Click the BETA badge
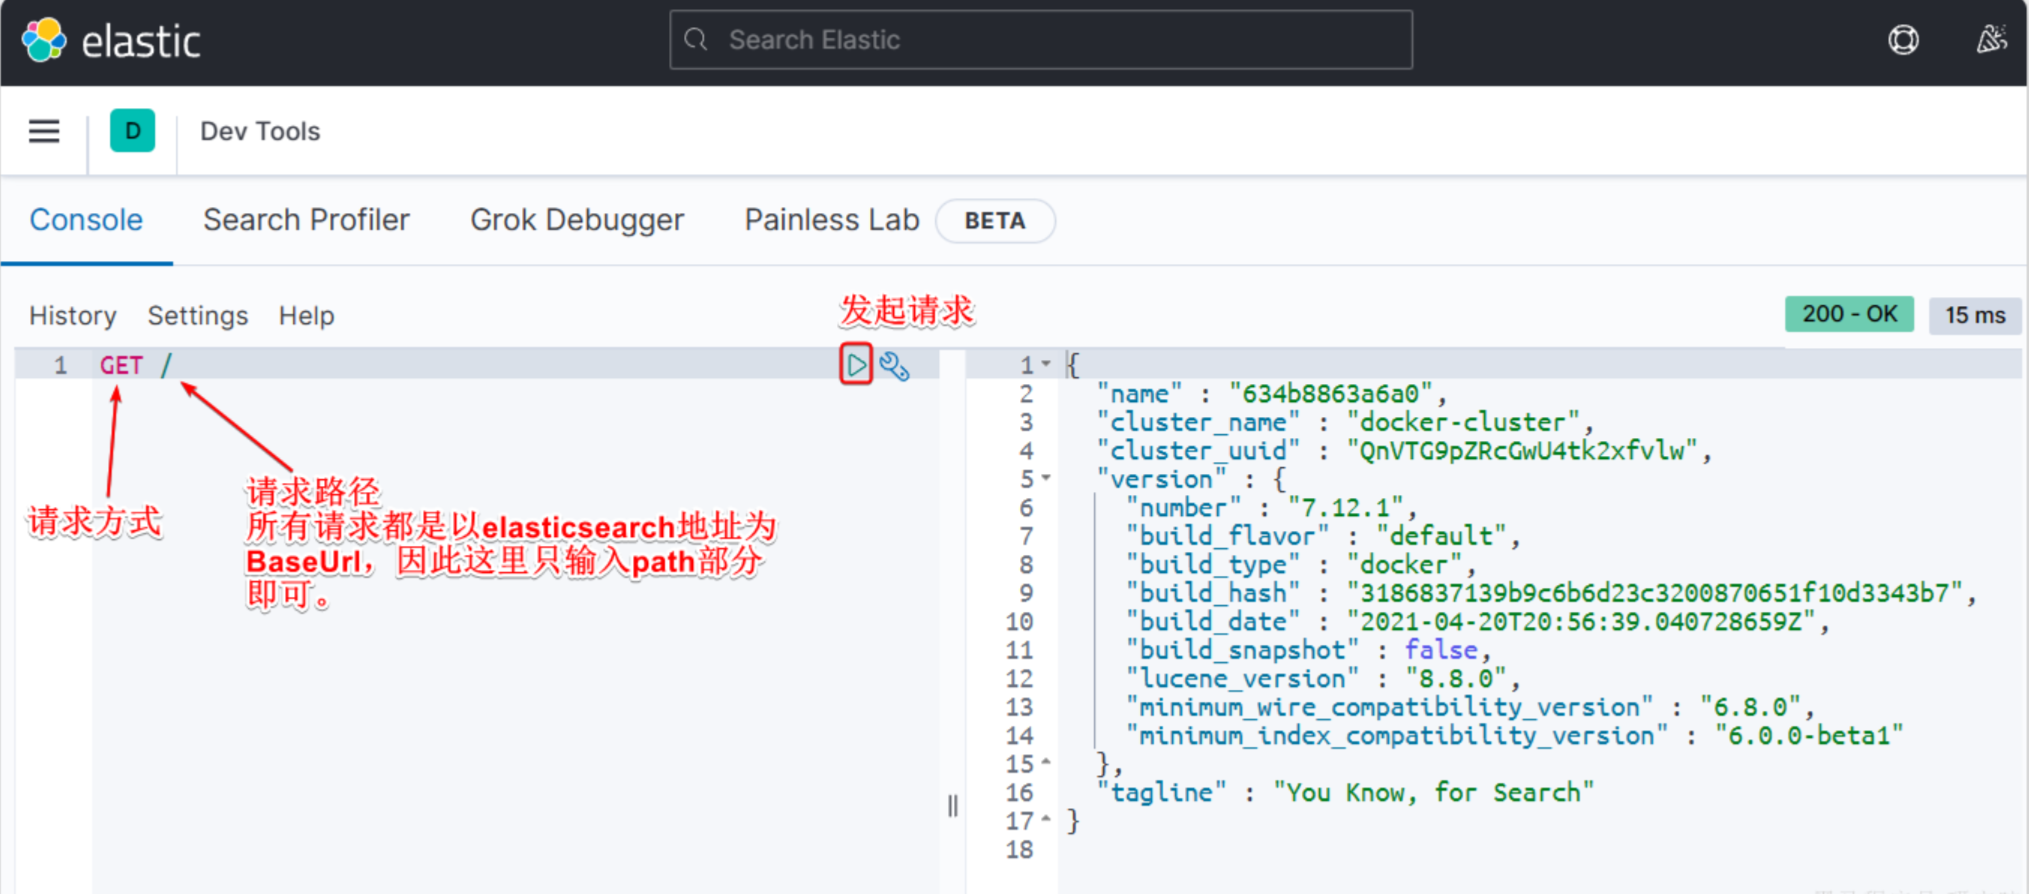The image size is (2029, 894). 995,221
